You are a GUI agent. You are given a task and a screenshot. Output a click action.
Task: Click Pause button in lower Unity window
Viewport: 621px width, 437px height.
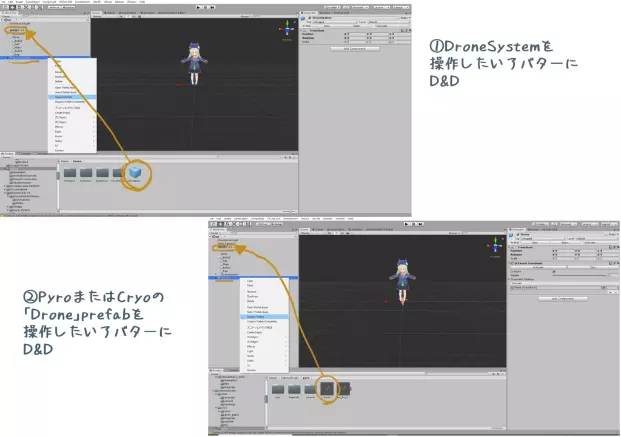pyautogui.click(x=414, y=224)
